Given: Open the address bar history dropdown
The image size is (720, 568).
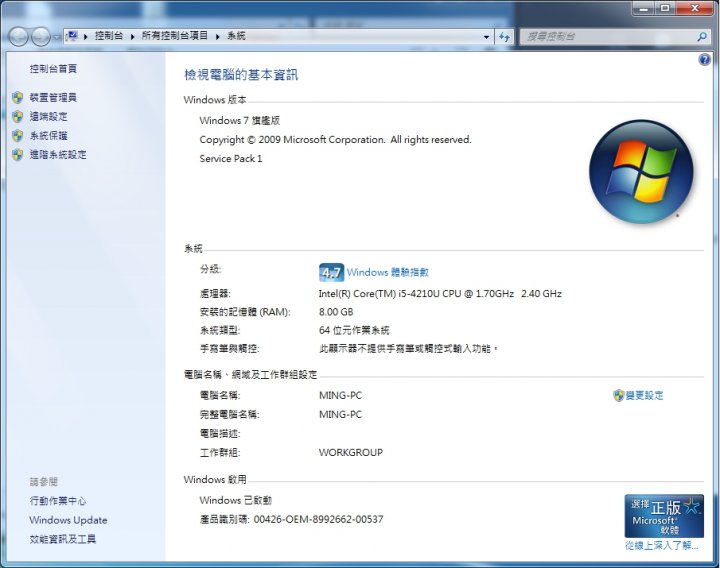Looking at the screenshot, I should click(486, 37).
